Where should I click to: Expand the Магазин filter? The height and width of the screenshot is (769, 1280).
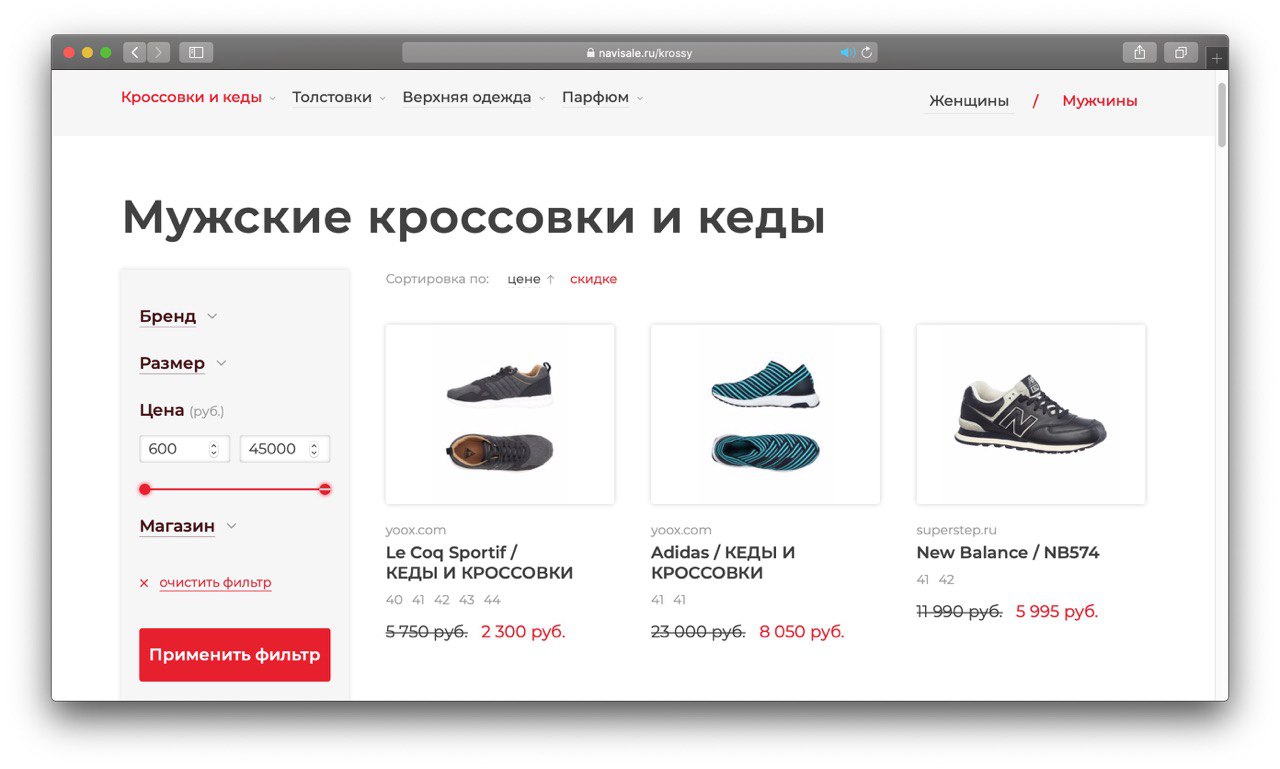coord(188,526)
